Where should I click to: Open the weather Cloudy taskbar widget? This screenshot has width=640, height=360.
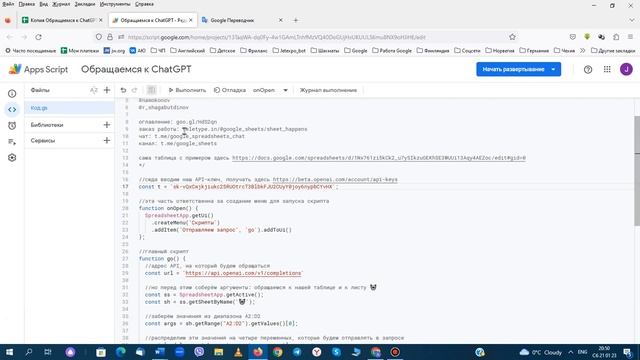(x=541, y=352)
